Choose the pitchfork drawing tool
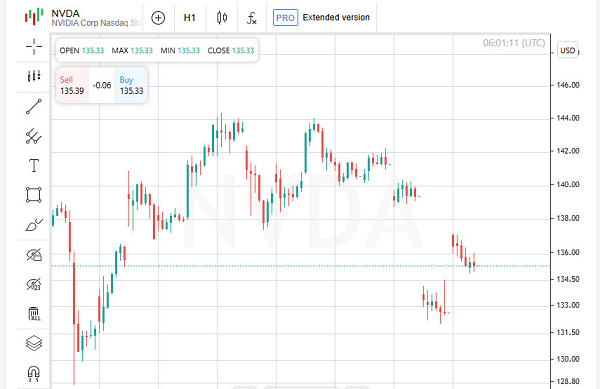Image resolution: width=600 pixels, height=389 pixels. pos(34,136)
